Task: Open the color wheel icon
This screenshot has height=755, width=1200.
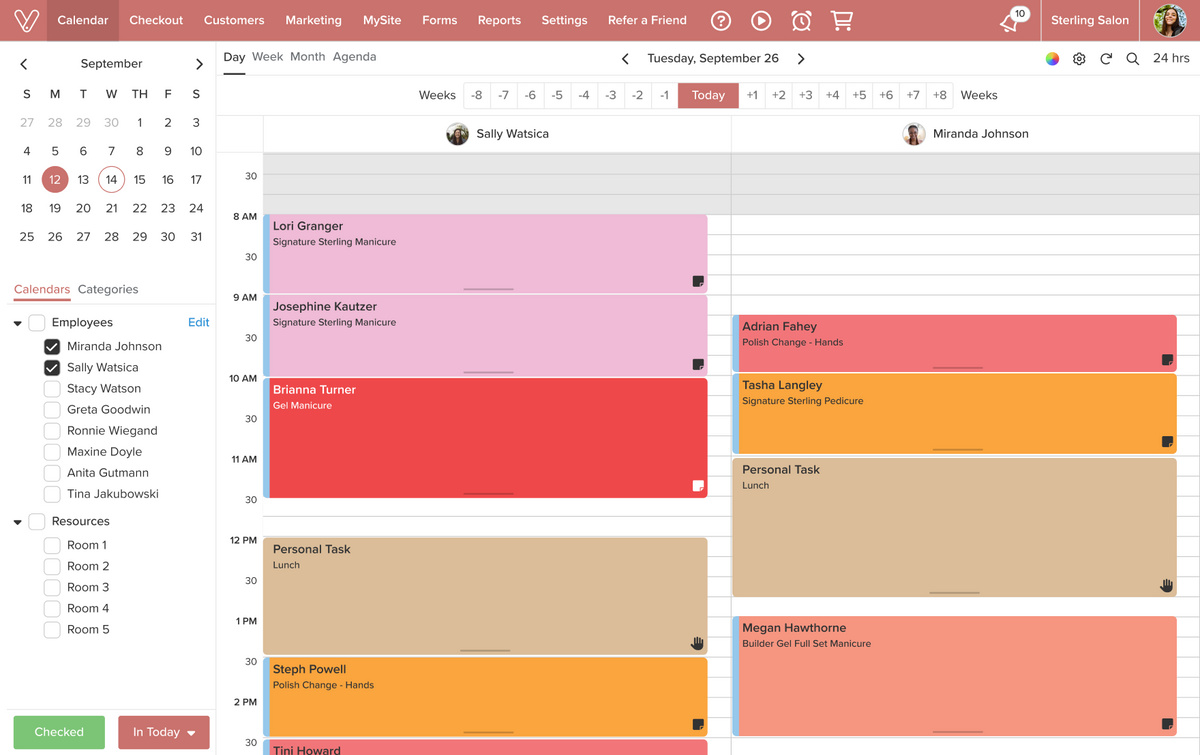Action: (x=1052, y=59)
